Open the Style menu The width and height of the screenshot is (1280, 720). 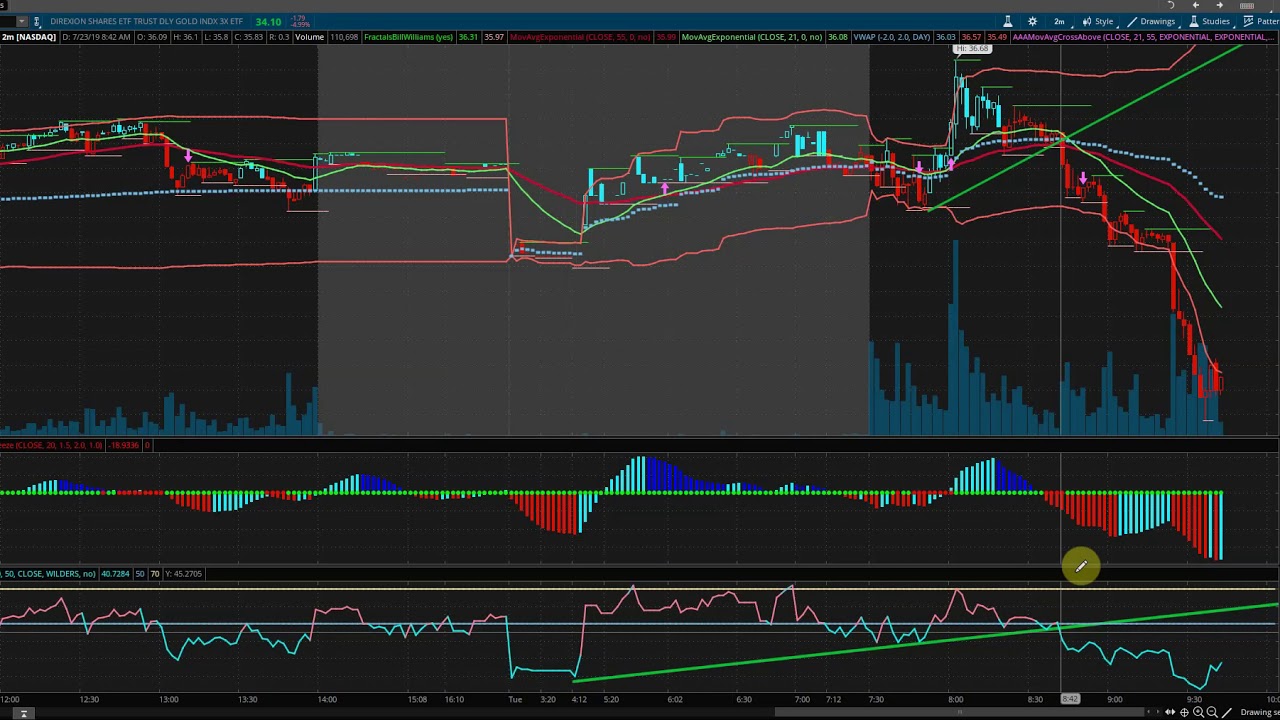tap(1097, 21)
